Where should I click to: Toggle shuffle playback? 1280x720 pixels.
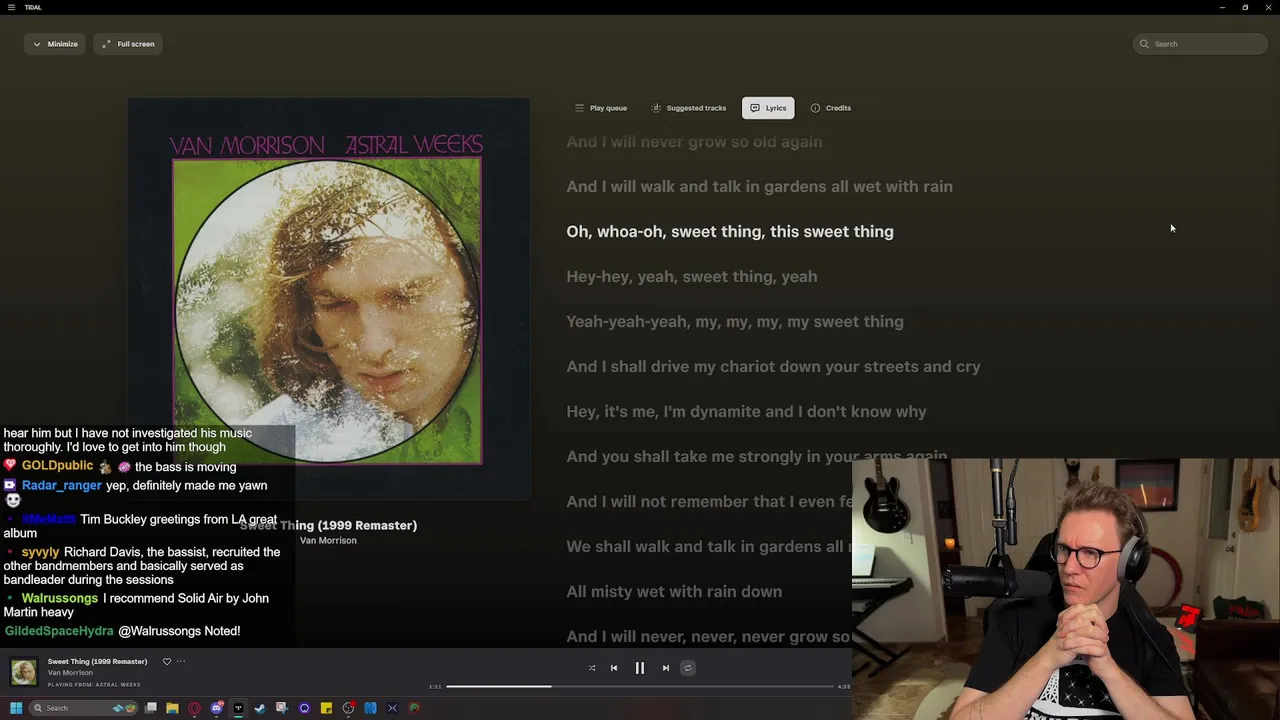(x=592, y=668)
